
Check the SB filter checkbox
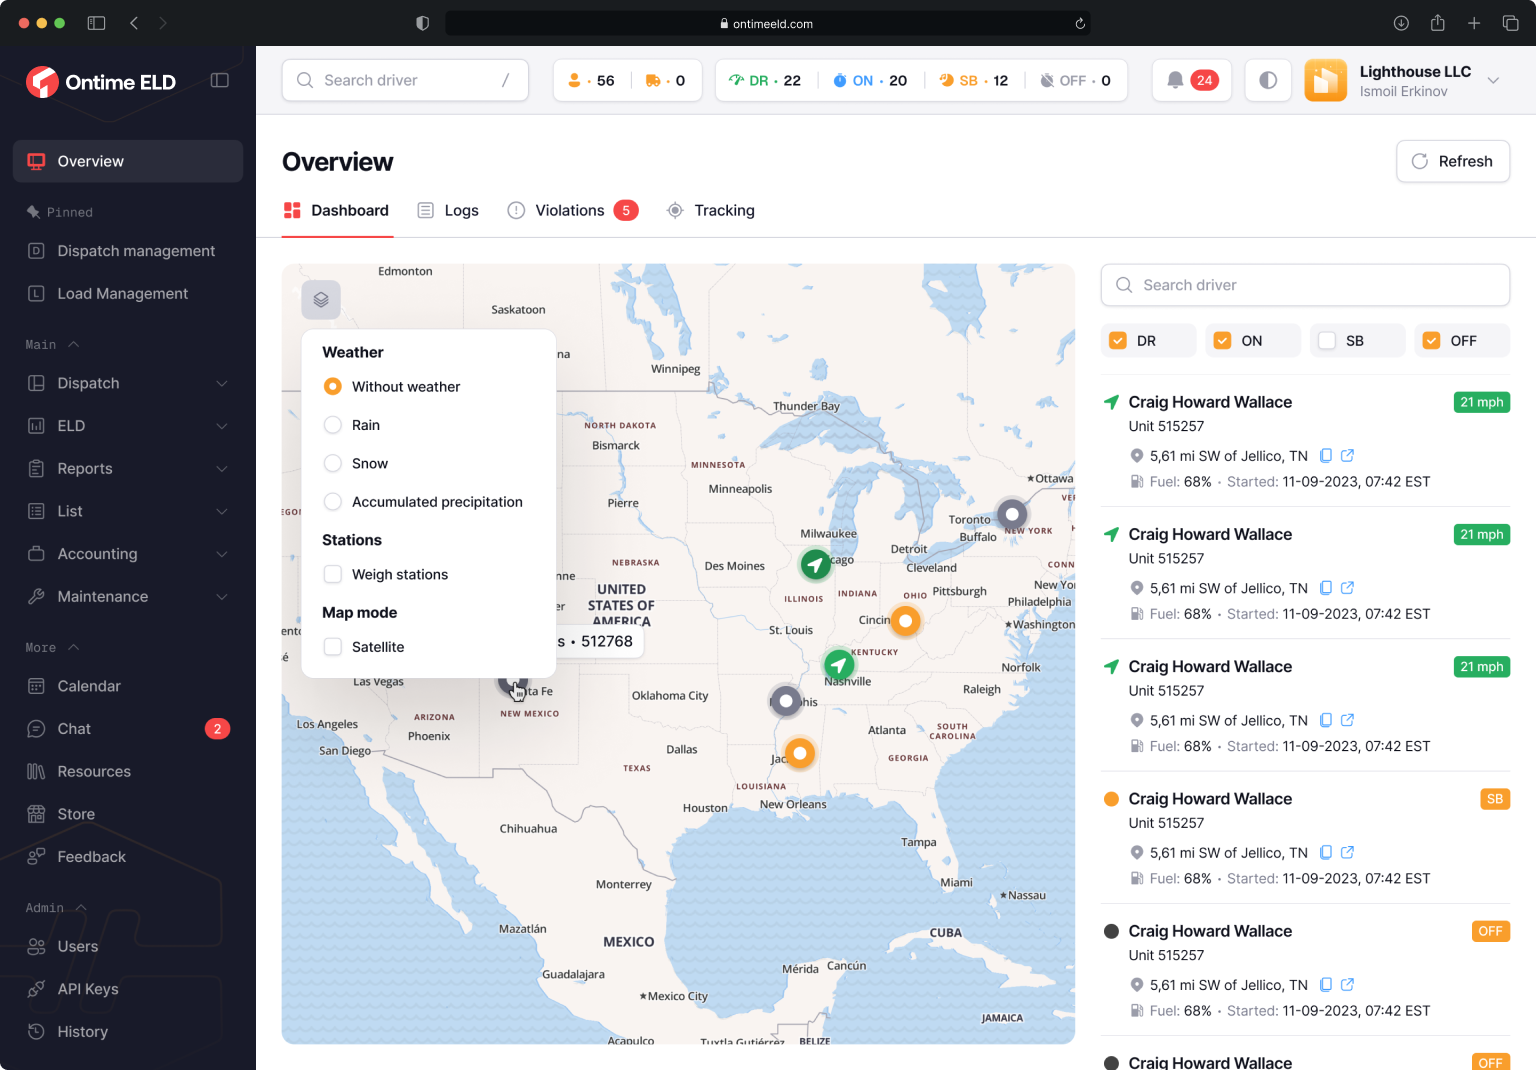(1327, 341)
